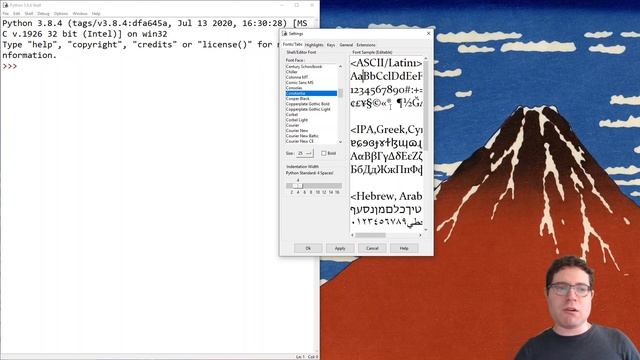The image size is (640, 360).
Task: Click the Python icon in Shell title bar
Action: [5, 5]
